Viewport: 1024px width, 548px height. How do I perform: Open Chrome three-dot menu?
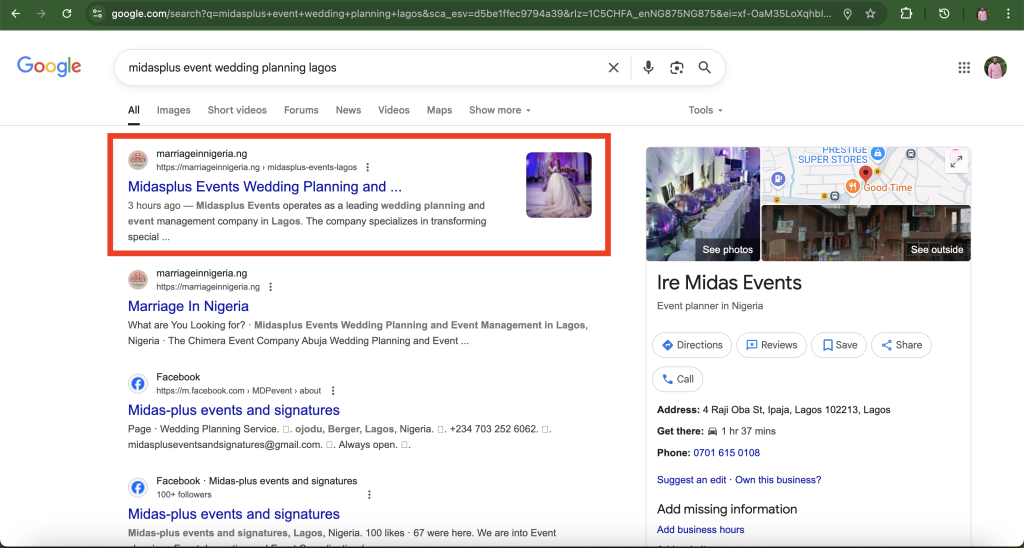tap(1008, 14)
